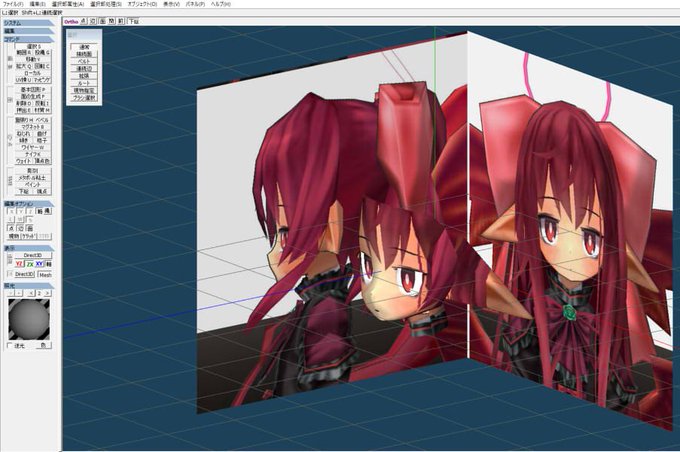
Task: Choose ベルト belt selection mode
Action: click(84, 61)
